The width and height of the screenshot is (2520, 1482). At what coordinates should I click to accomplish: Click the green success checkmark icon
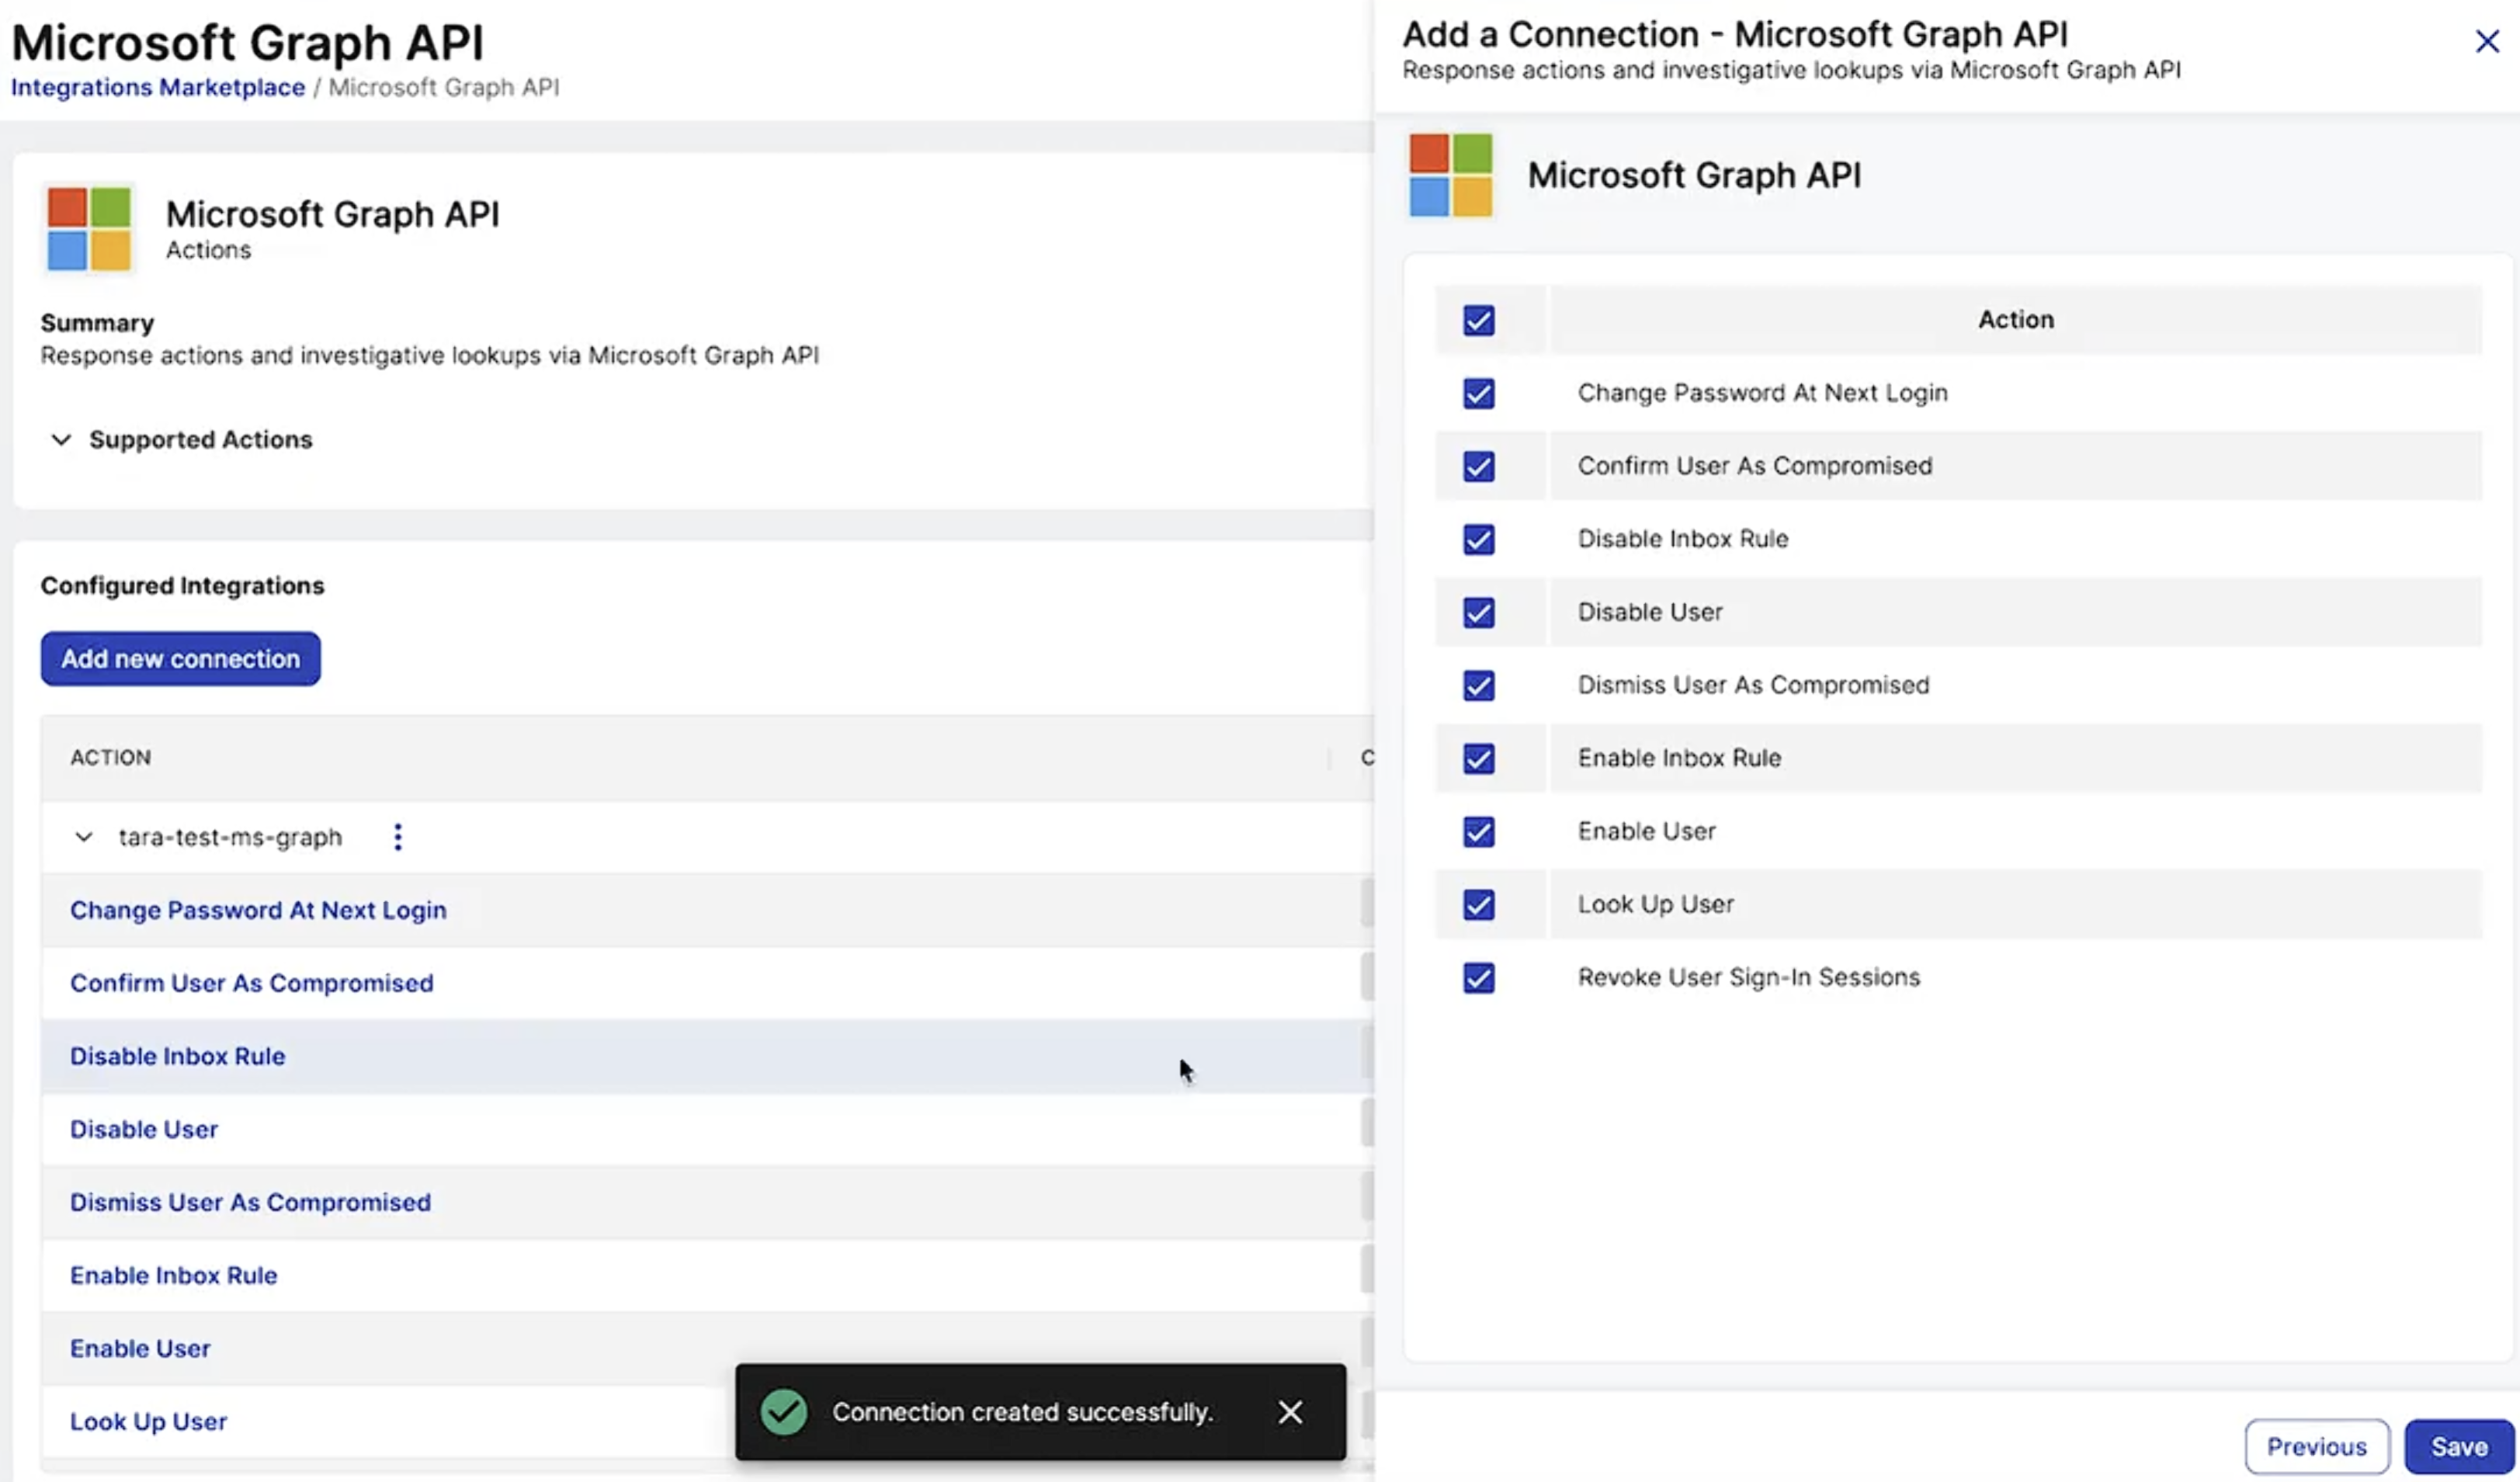pyautogui.click(x=783, y=1411)
